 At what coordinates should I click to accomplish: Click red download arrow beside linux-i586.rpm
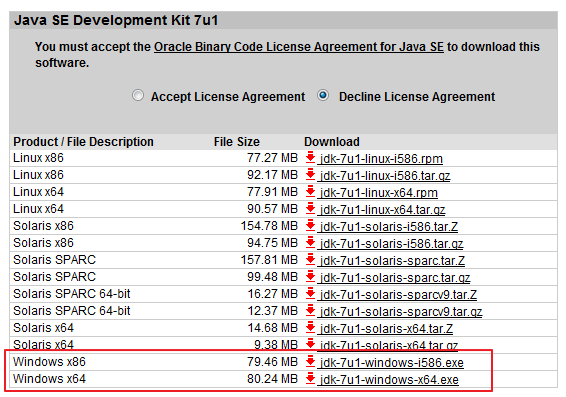tap(310, 158)
